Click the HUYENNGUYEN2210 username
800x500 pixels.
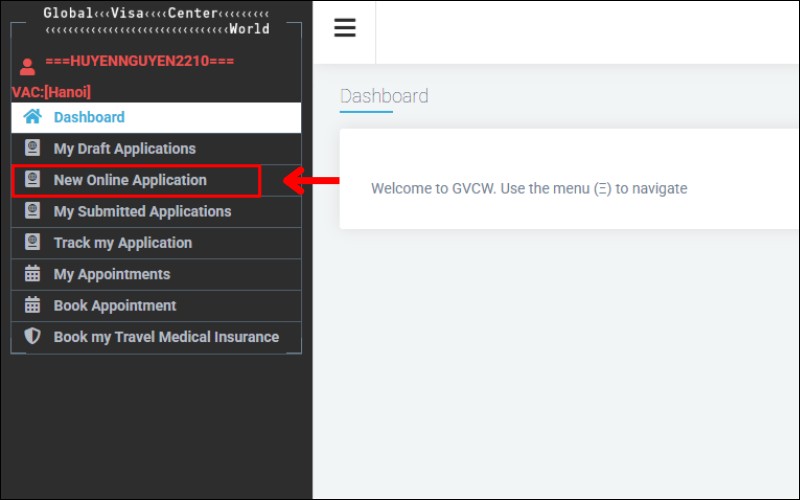pyautogui.click(x=139, y=61)
